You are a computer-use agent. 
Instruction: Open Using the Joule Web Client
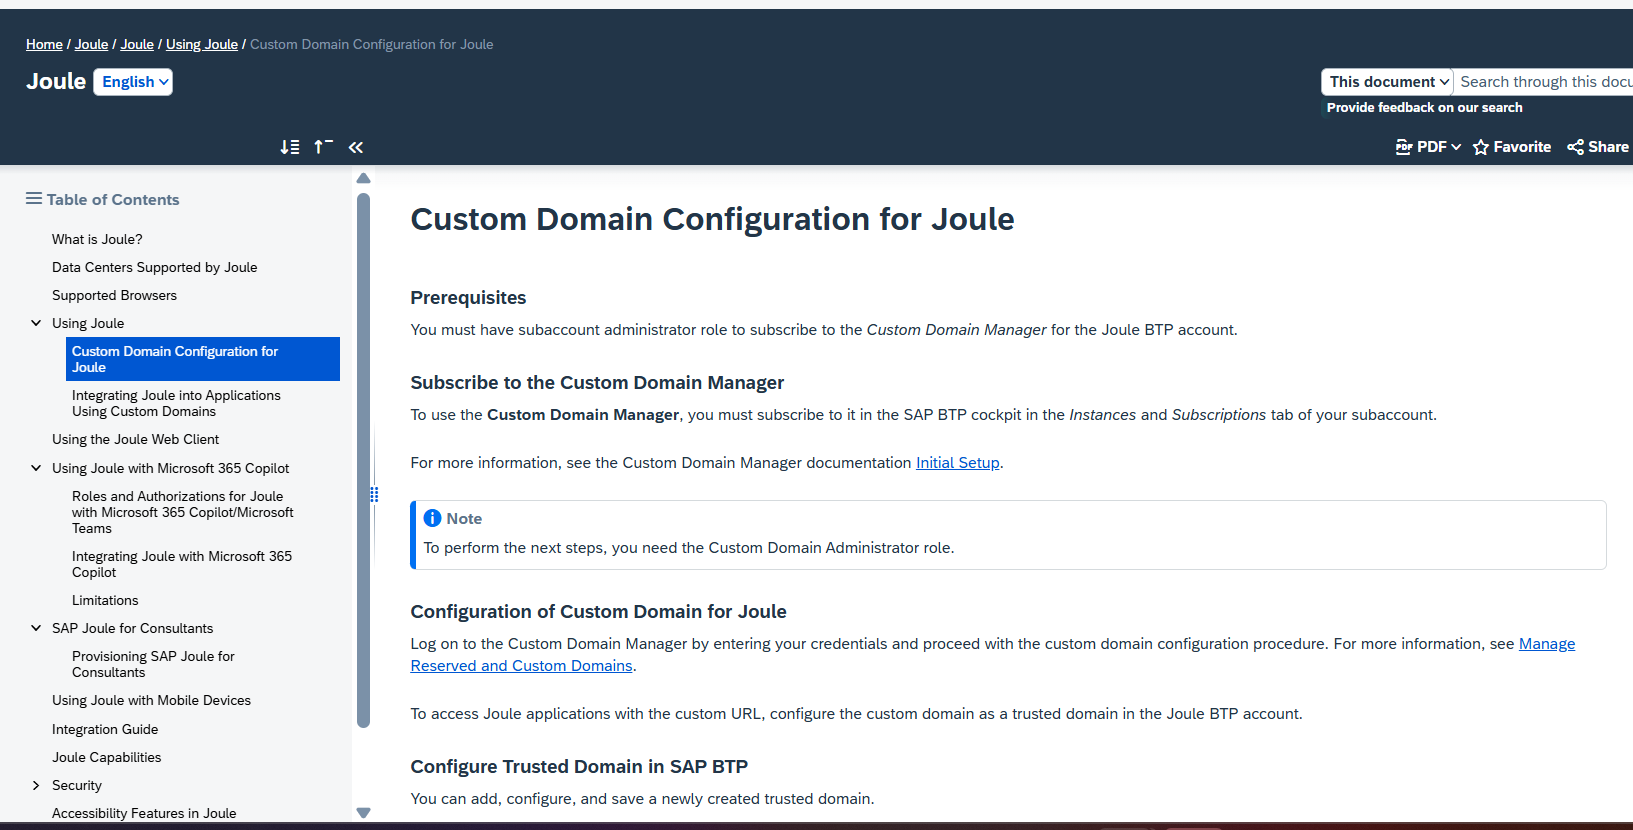[x=135, y=439]
